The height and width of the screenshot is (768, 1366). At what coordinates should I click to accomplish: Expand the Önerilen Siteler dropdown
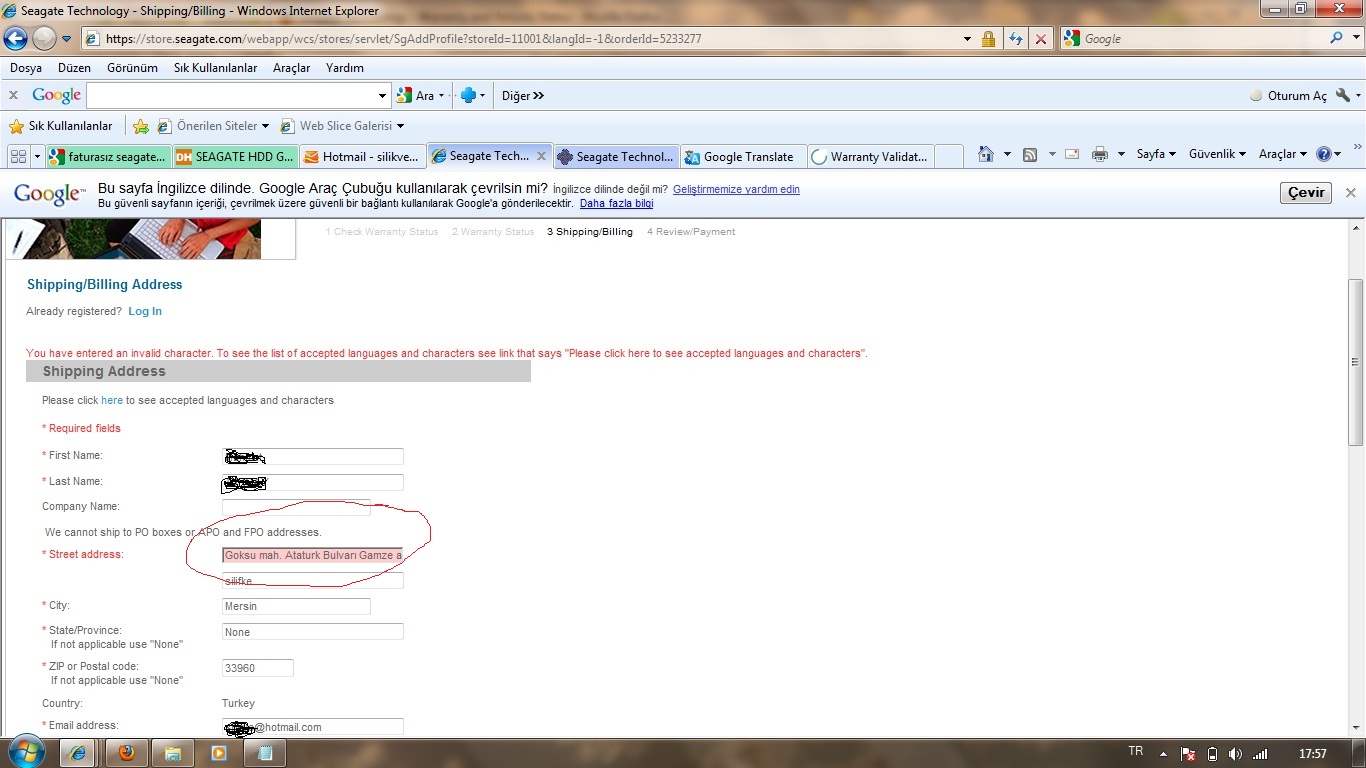(x=265, y=126)
